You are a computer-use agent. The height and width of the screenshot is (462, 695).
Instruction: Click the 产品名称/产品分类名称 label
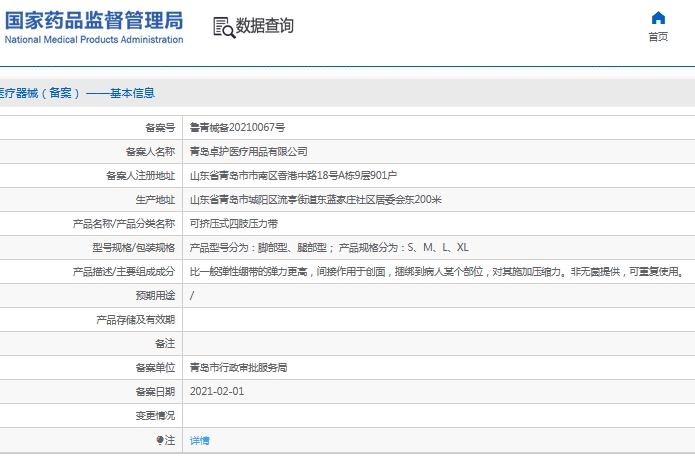[x=124, y=223]
